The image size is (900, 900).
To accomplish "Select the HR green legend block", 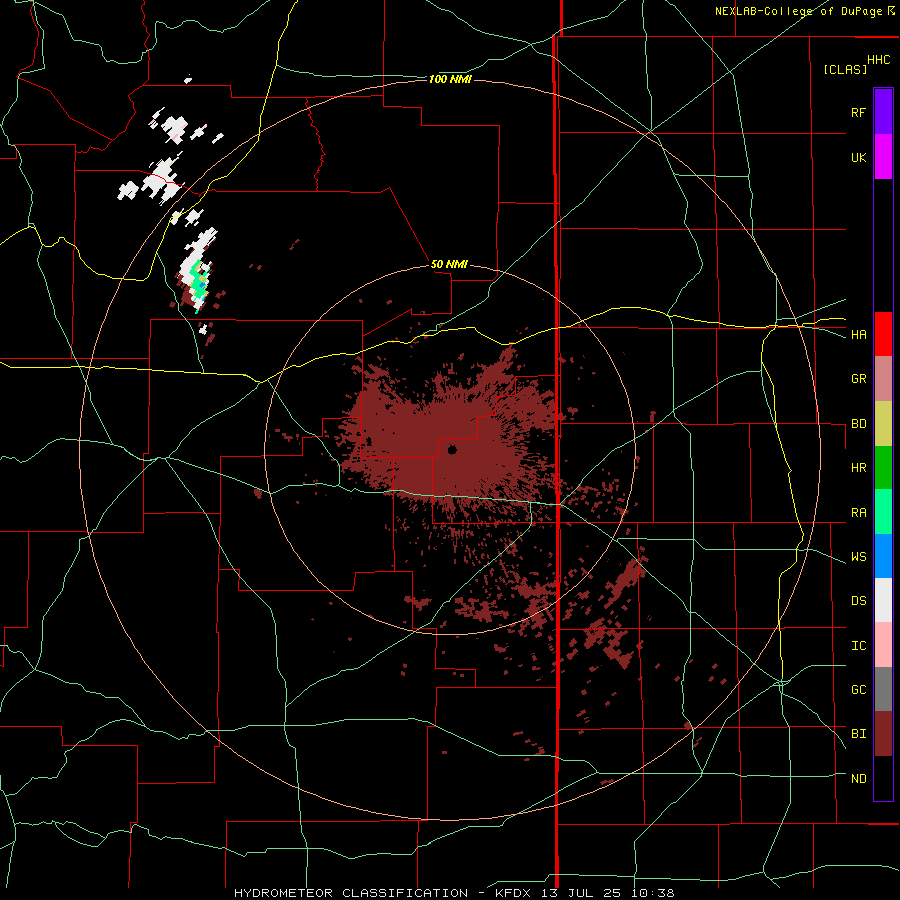I will click(883, 468).
